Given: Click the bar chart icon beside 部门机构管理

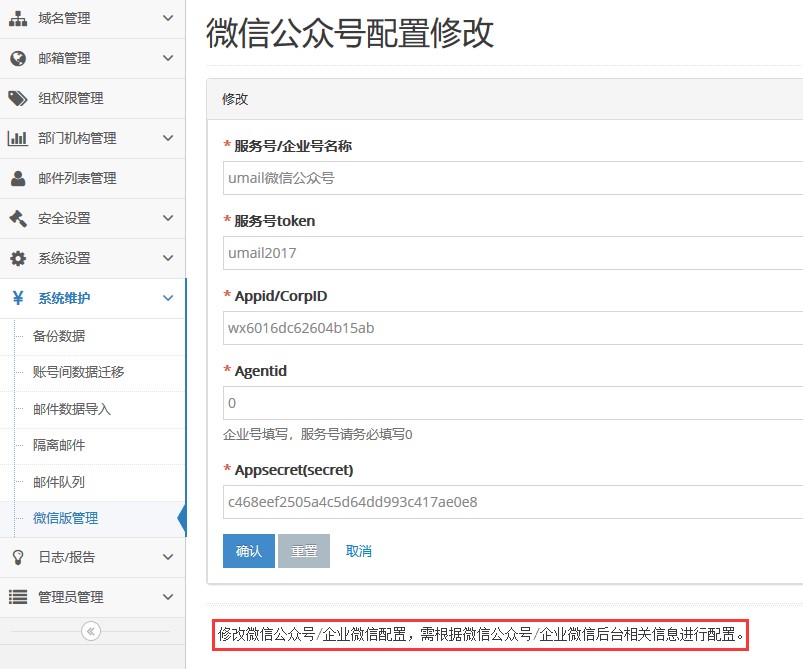Looking at the screenshot, I should (x=18, y=138).
